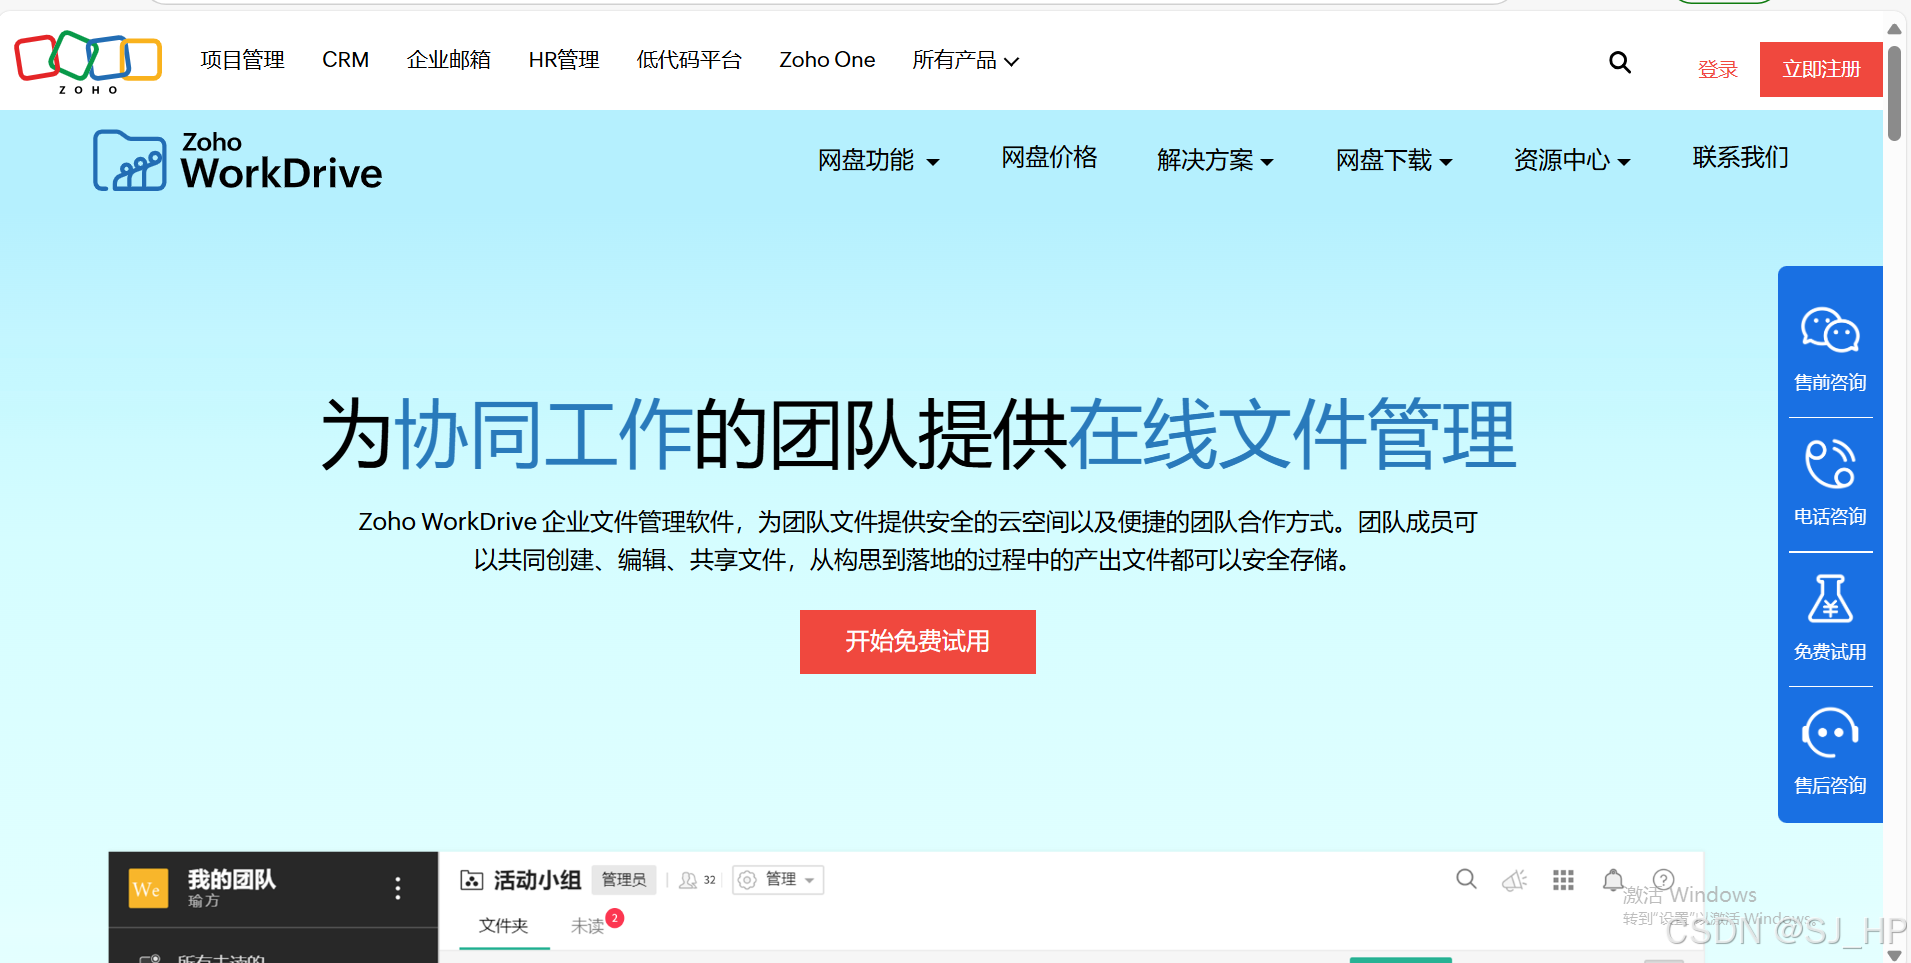The height and width of the screenshot is (963, 1911).
Task: Open 低代码平台 in top navigation
Action: coord(689,60)
